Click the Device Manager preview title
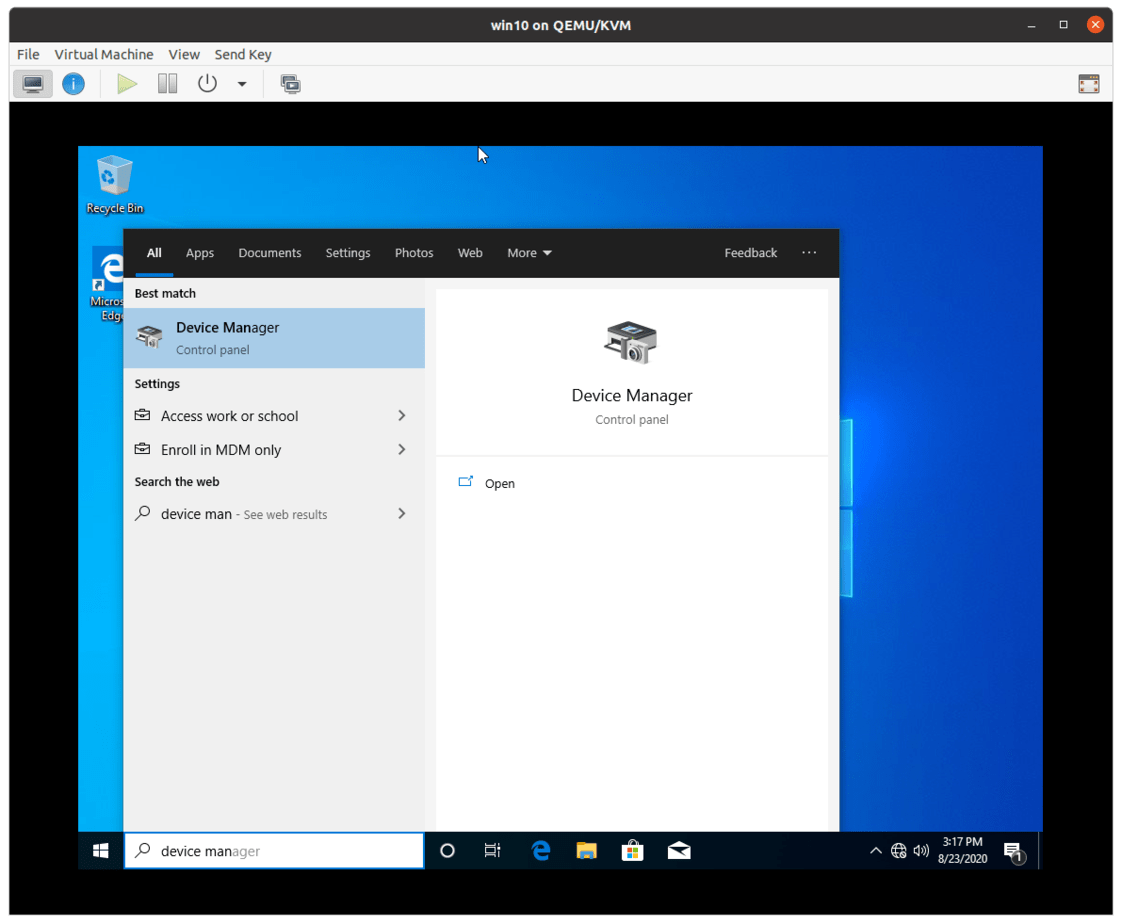Image resolution: width=1122 pixels, height=924 pixels. pos(632,395)
